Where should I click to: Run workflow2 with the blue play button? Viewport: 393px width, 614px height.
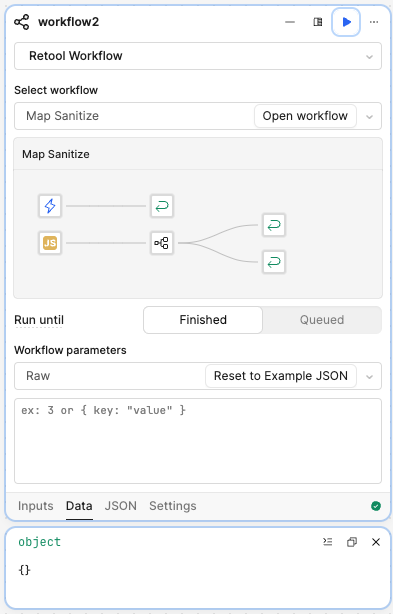click(x=346, y=22)
